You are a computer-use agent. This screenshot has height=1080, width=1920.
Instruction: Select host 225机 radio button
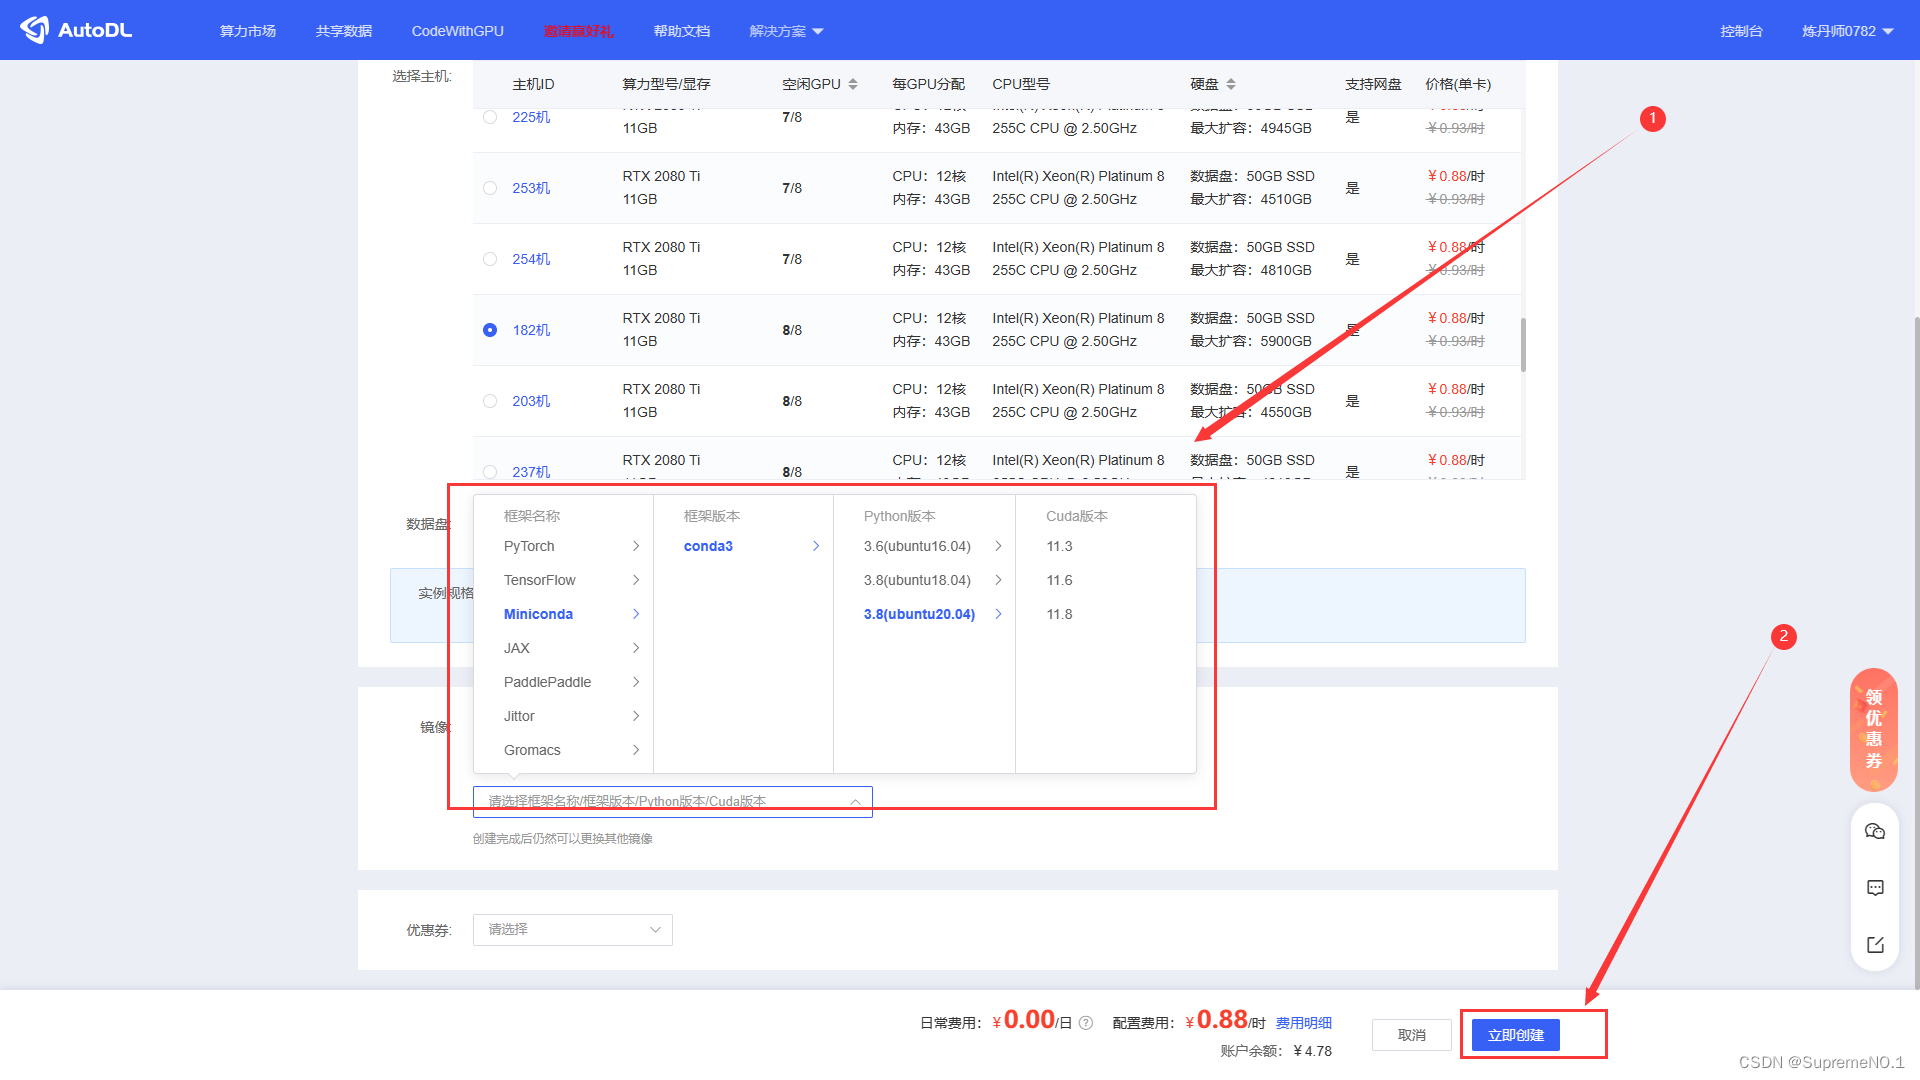tap(490, 117)
